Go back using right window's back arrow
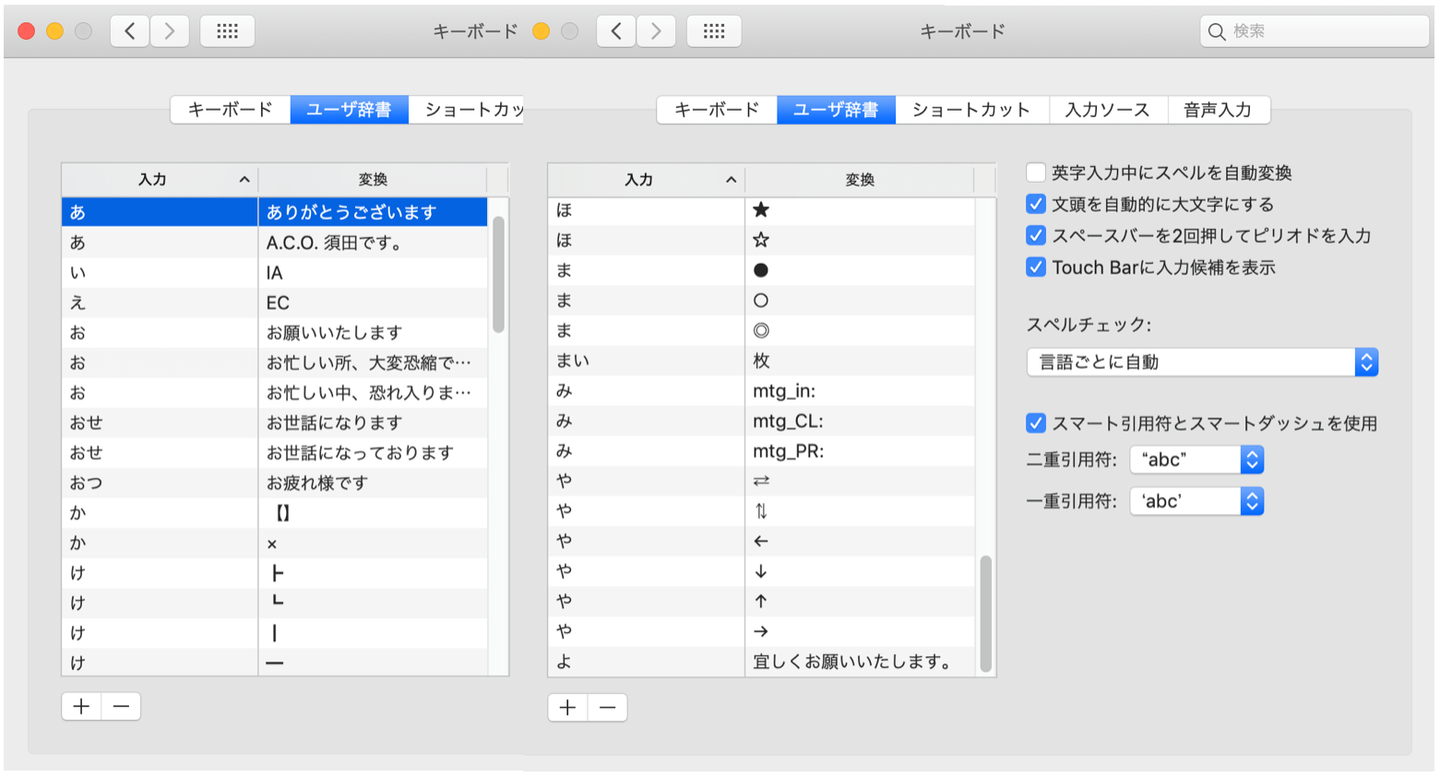Viewport: 1440px width, 777px height. (616, 31)
